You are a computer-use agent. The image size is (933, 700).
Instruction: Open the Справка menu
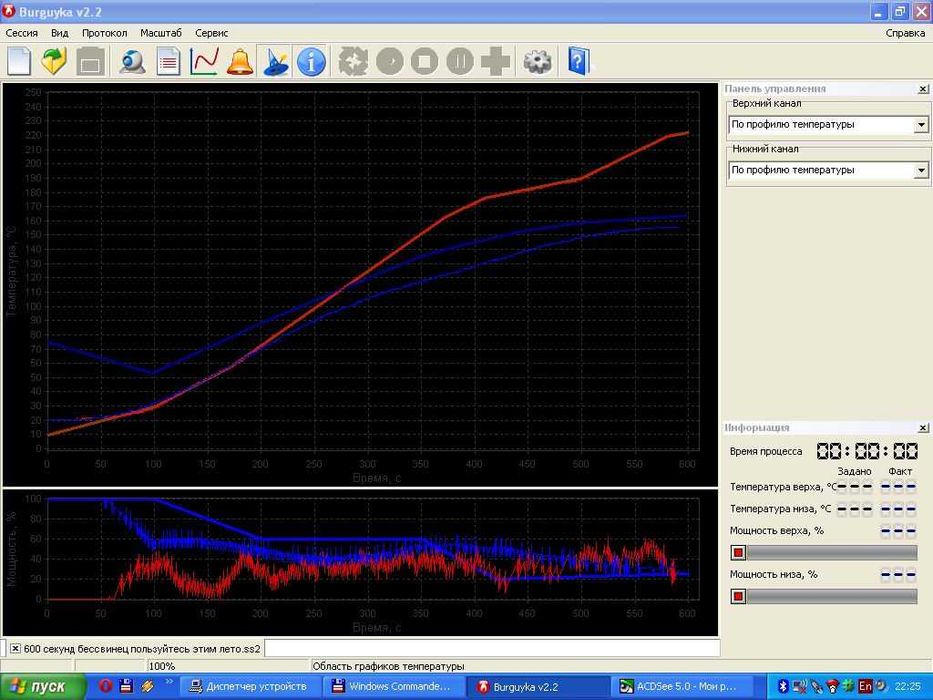tap(905, 33)
